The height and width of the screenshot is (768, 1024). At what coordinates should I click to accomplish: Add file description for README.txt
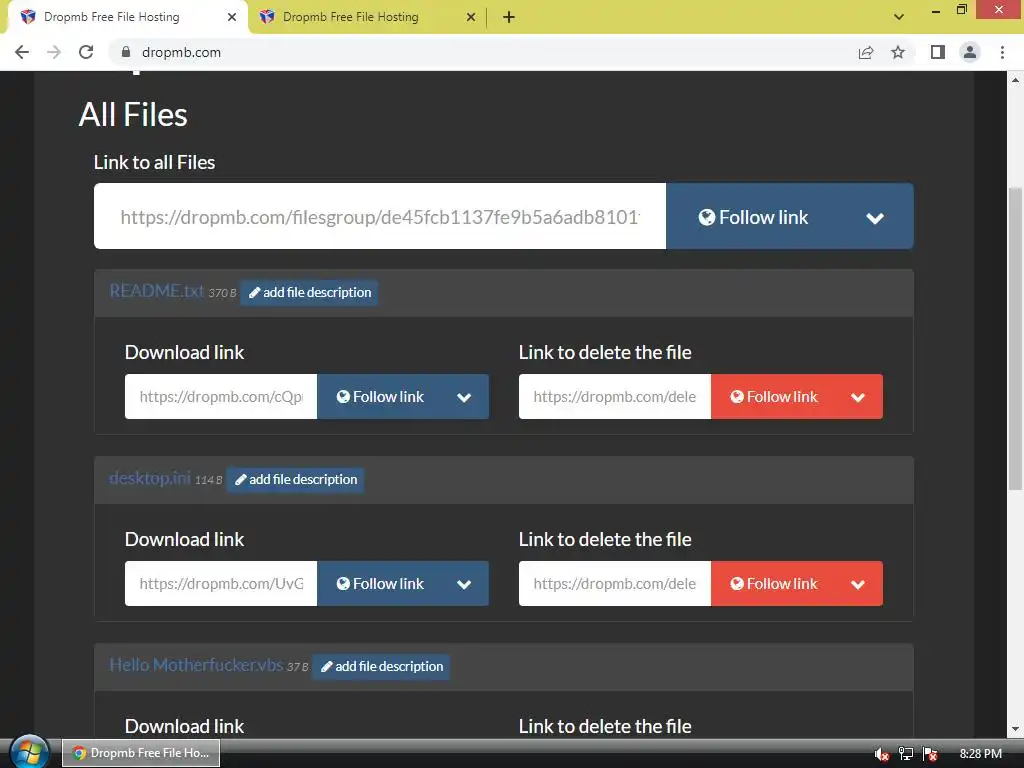(x=310, y=292)
